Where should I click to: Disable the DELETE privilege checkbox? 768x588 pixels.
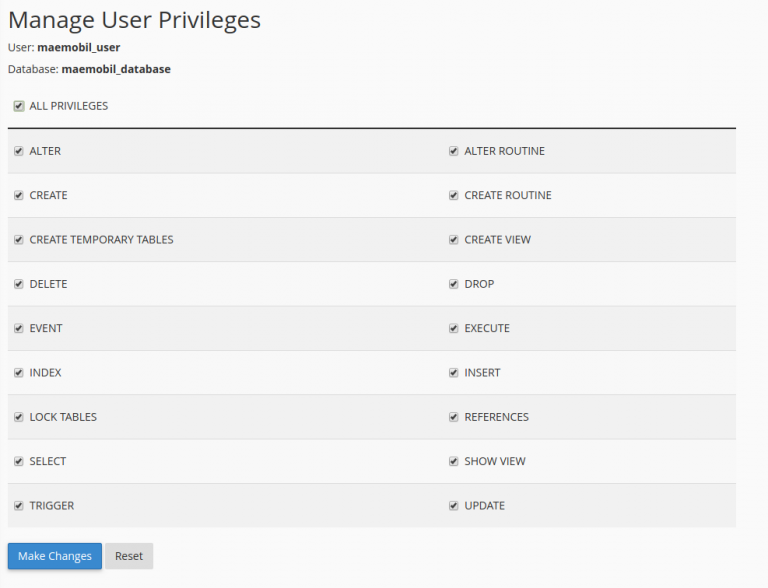click(19, 284)
